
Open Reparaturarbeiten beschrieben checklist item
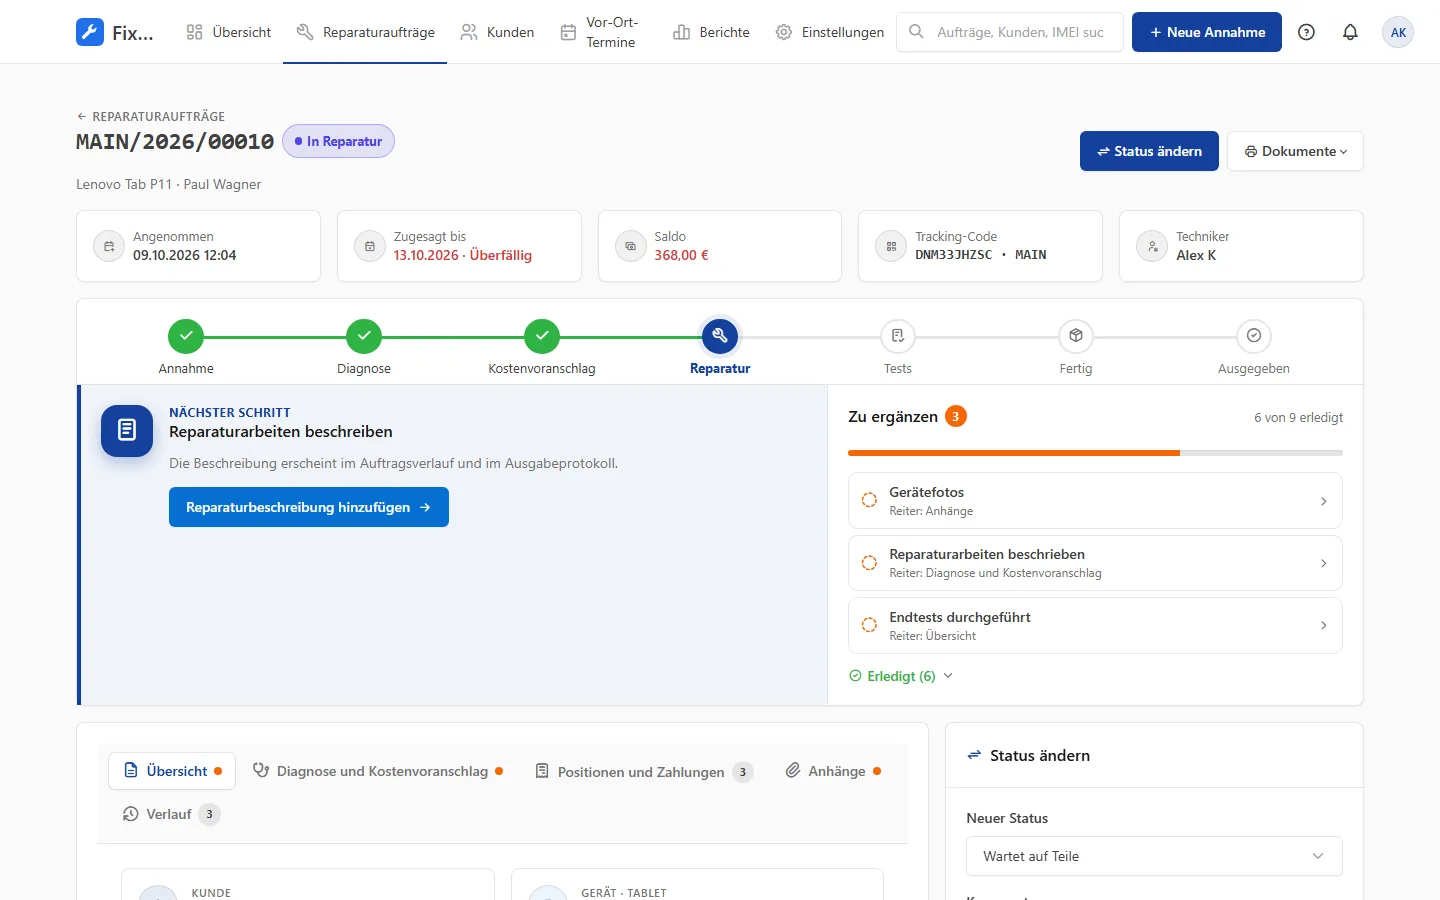tap(1095, 563)
